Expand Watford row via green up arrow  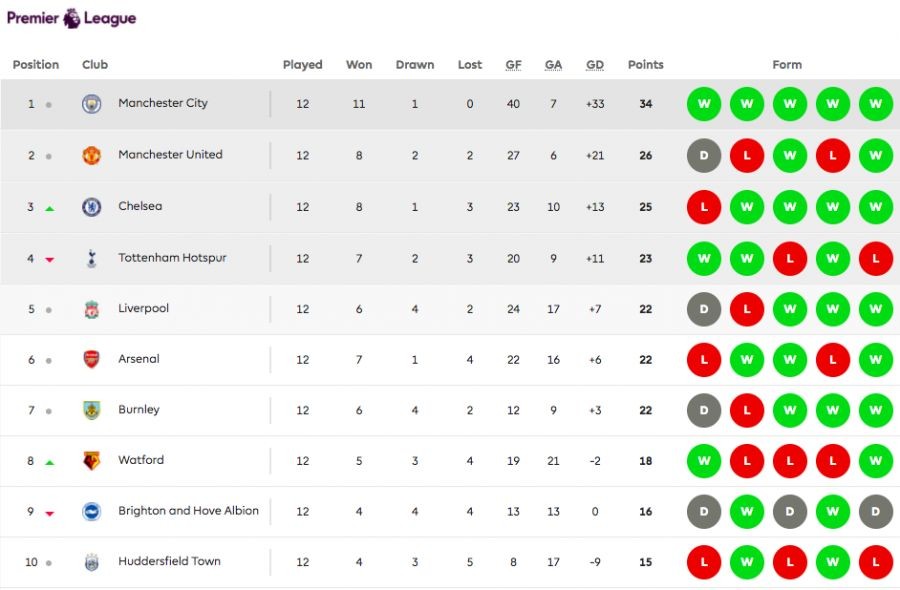pyautogui.click(x=49, y=462)
